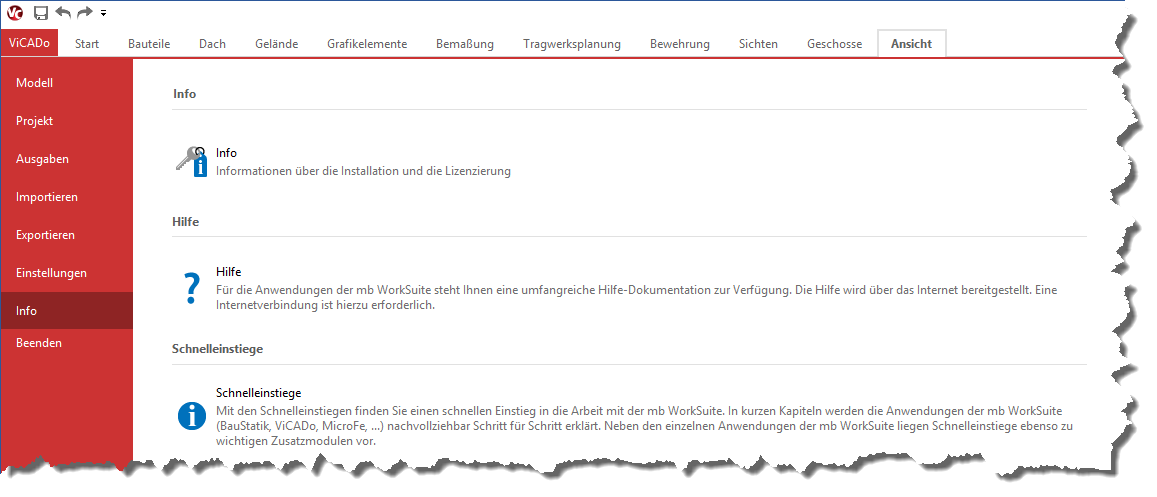This screenshot has height=497, width=1157.
Task: Click the 'Informationen über die Installation' description text
Action: 363,171
